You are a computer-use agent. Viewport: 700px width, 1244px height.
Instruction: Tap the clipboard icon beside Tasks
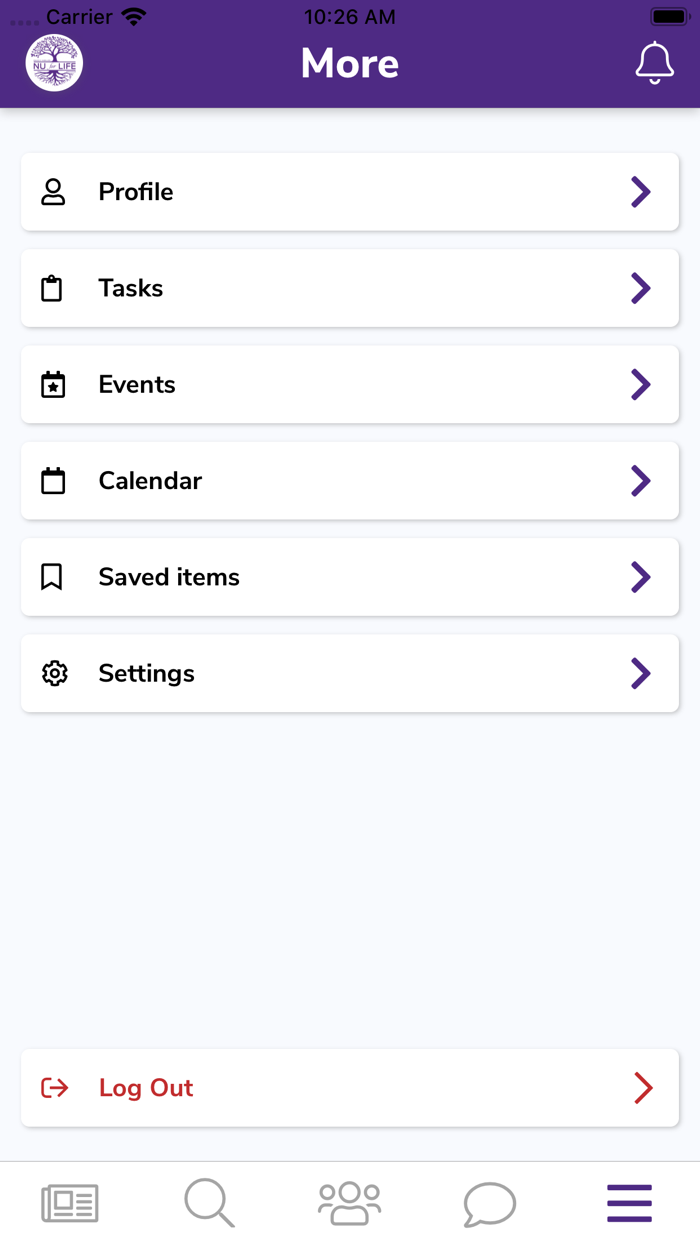point(52,289)
